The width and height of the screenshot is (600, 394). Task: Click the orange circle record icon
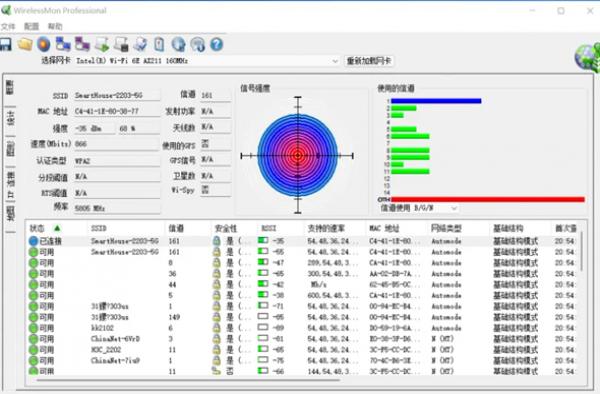[x=44, y=44]
